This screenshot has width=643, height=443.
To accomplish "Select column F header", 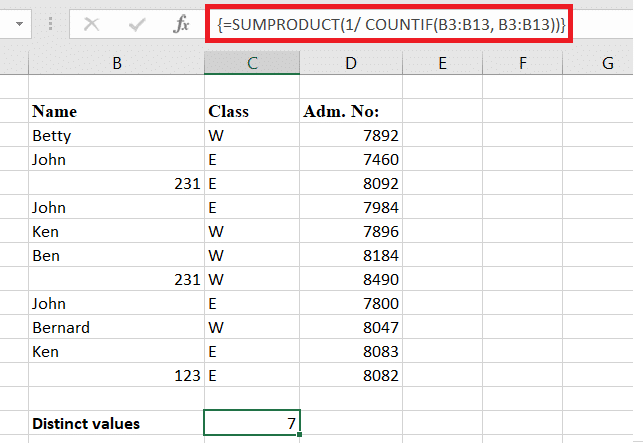I will tap(523, 64).
